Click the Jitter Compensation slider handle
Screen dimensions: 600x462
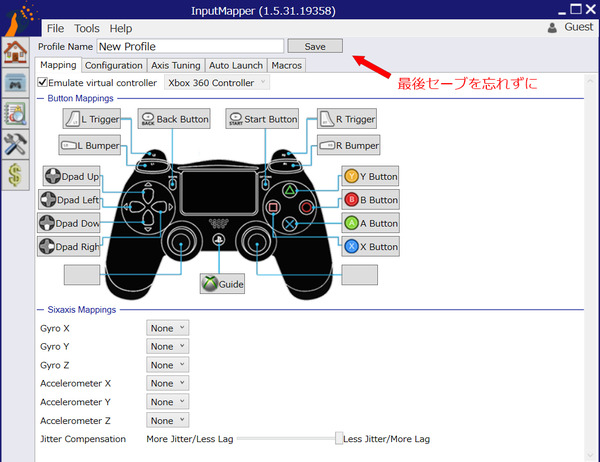click(x=339, y=438)
